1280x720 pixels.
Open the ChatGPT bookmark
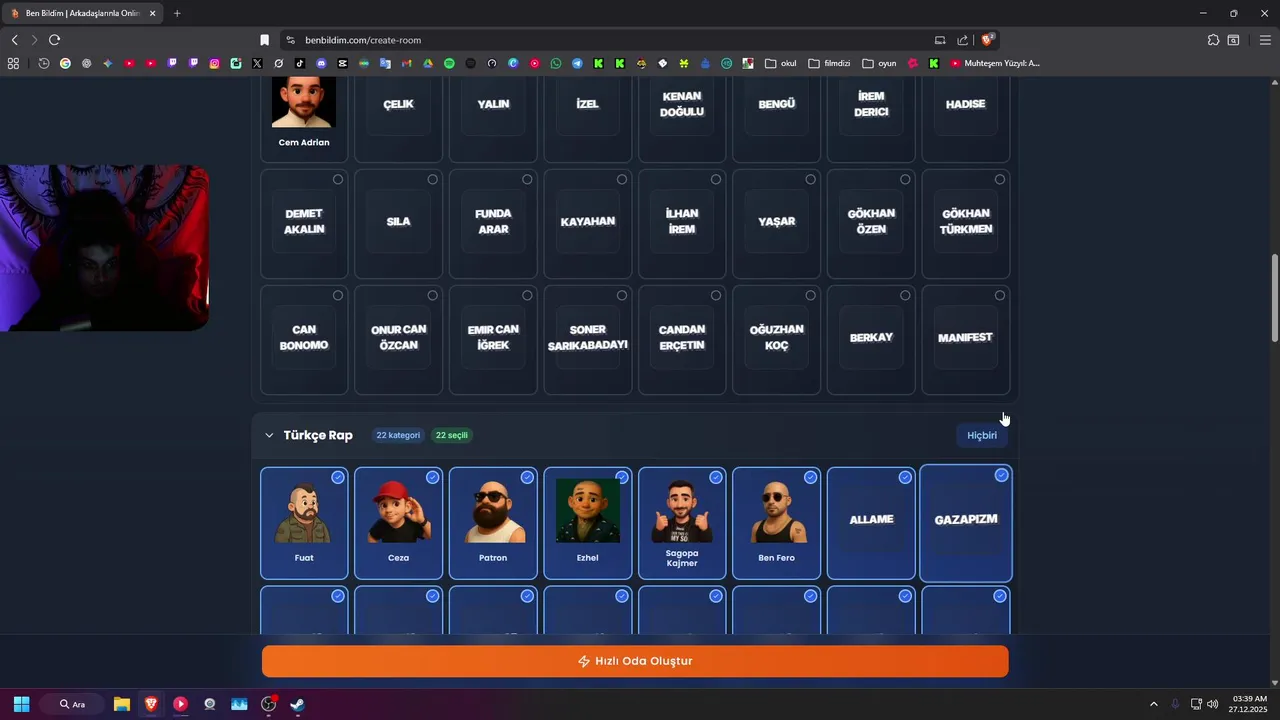[x=86, y=63]
